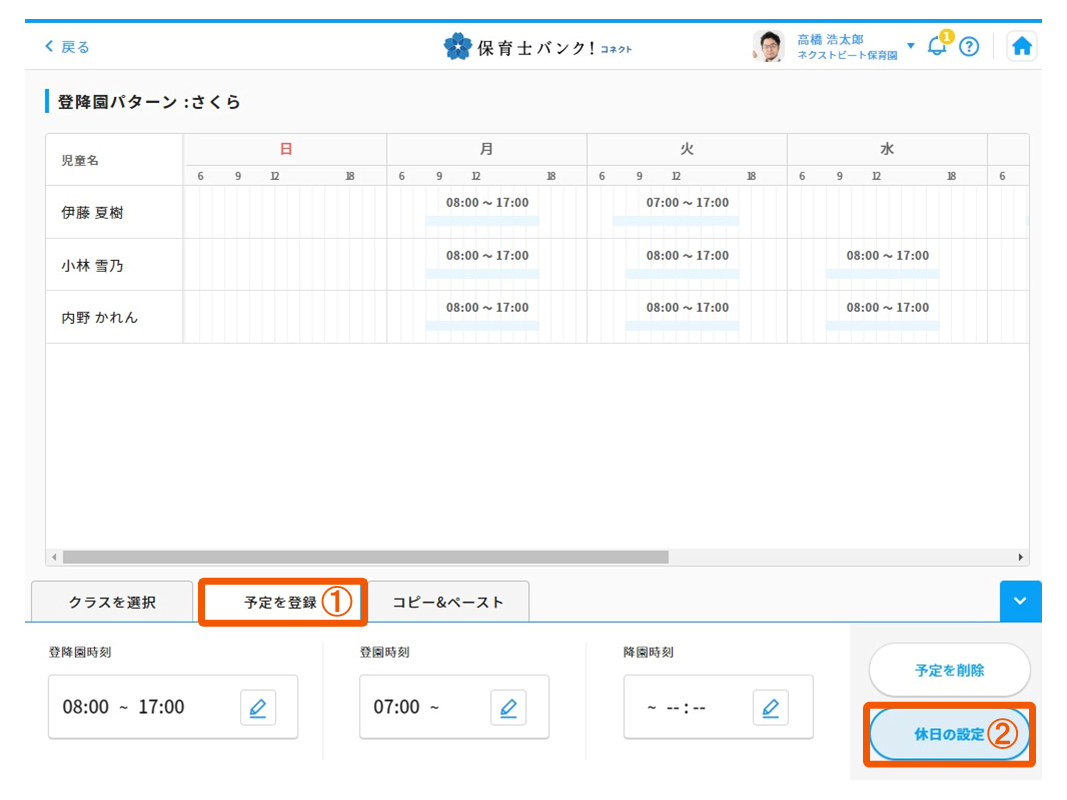Click the help question mark icon
1067x800 pixels.
tap(969, 45)
